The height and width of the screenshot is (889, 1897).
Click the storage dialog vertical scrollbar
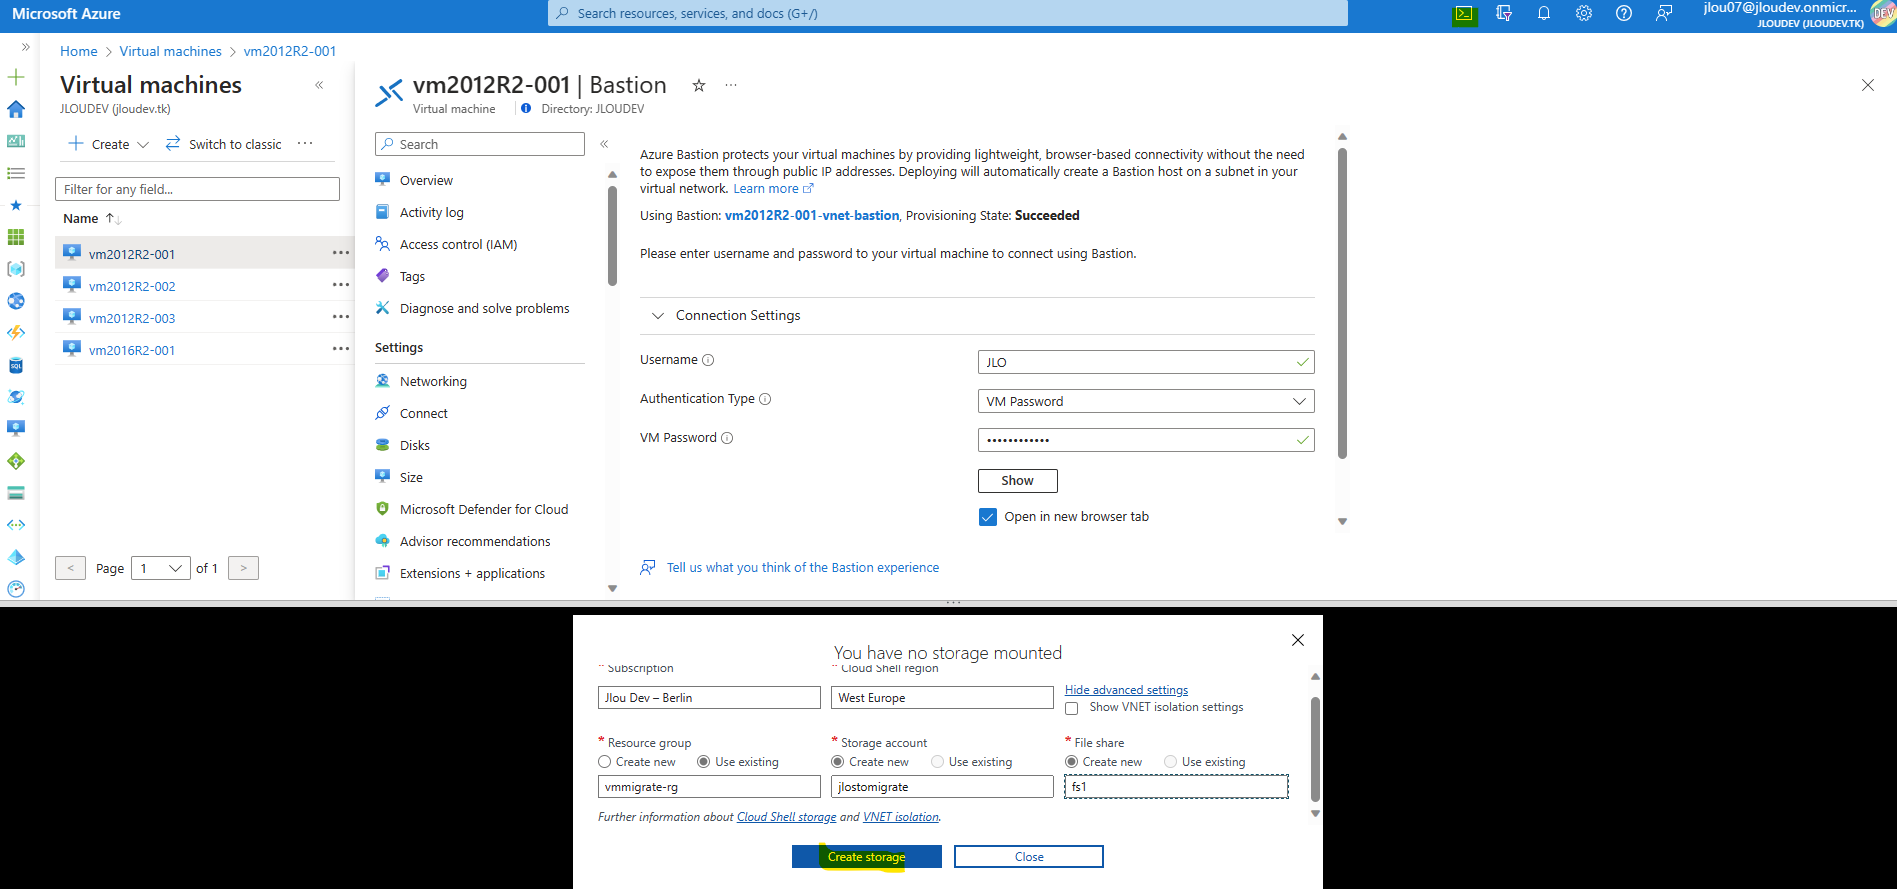(x=1315, y=750)
